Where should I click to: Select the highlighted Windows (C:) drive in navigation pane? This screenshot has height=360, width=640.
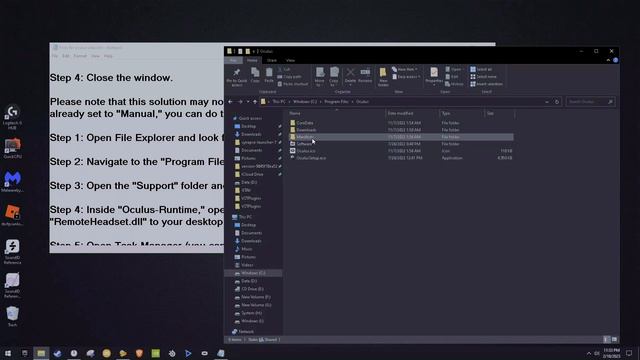tap(253, 273)
